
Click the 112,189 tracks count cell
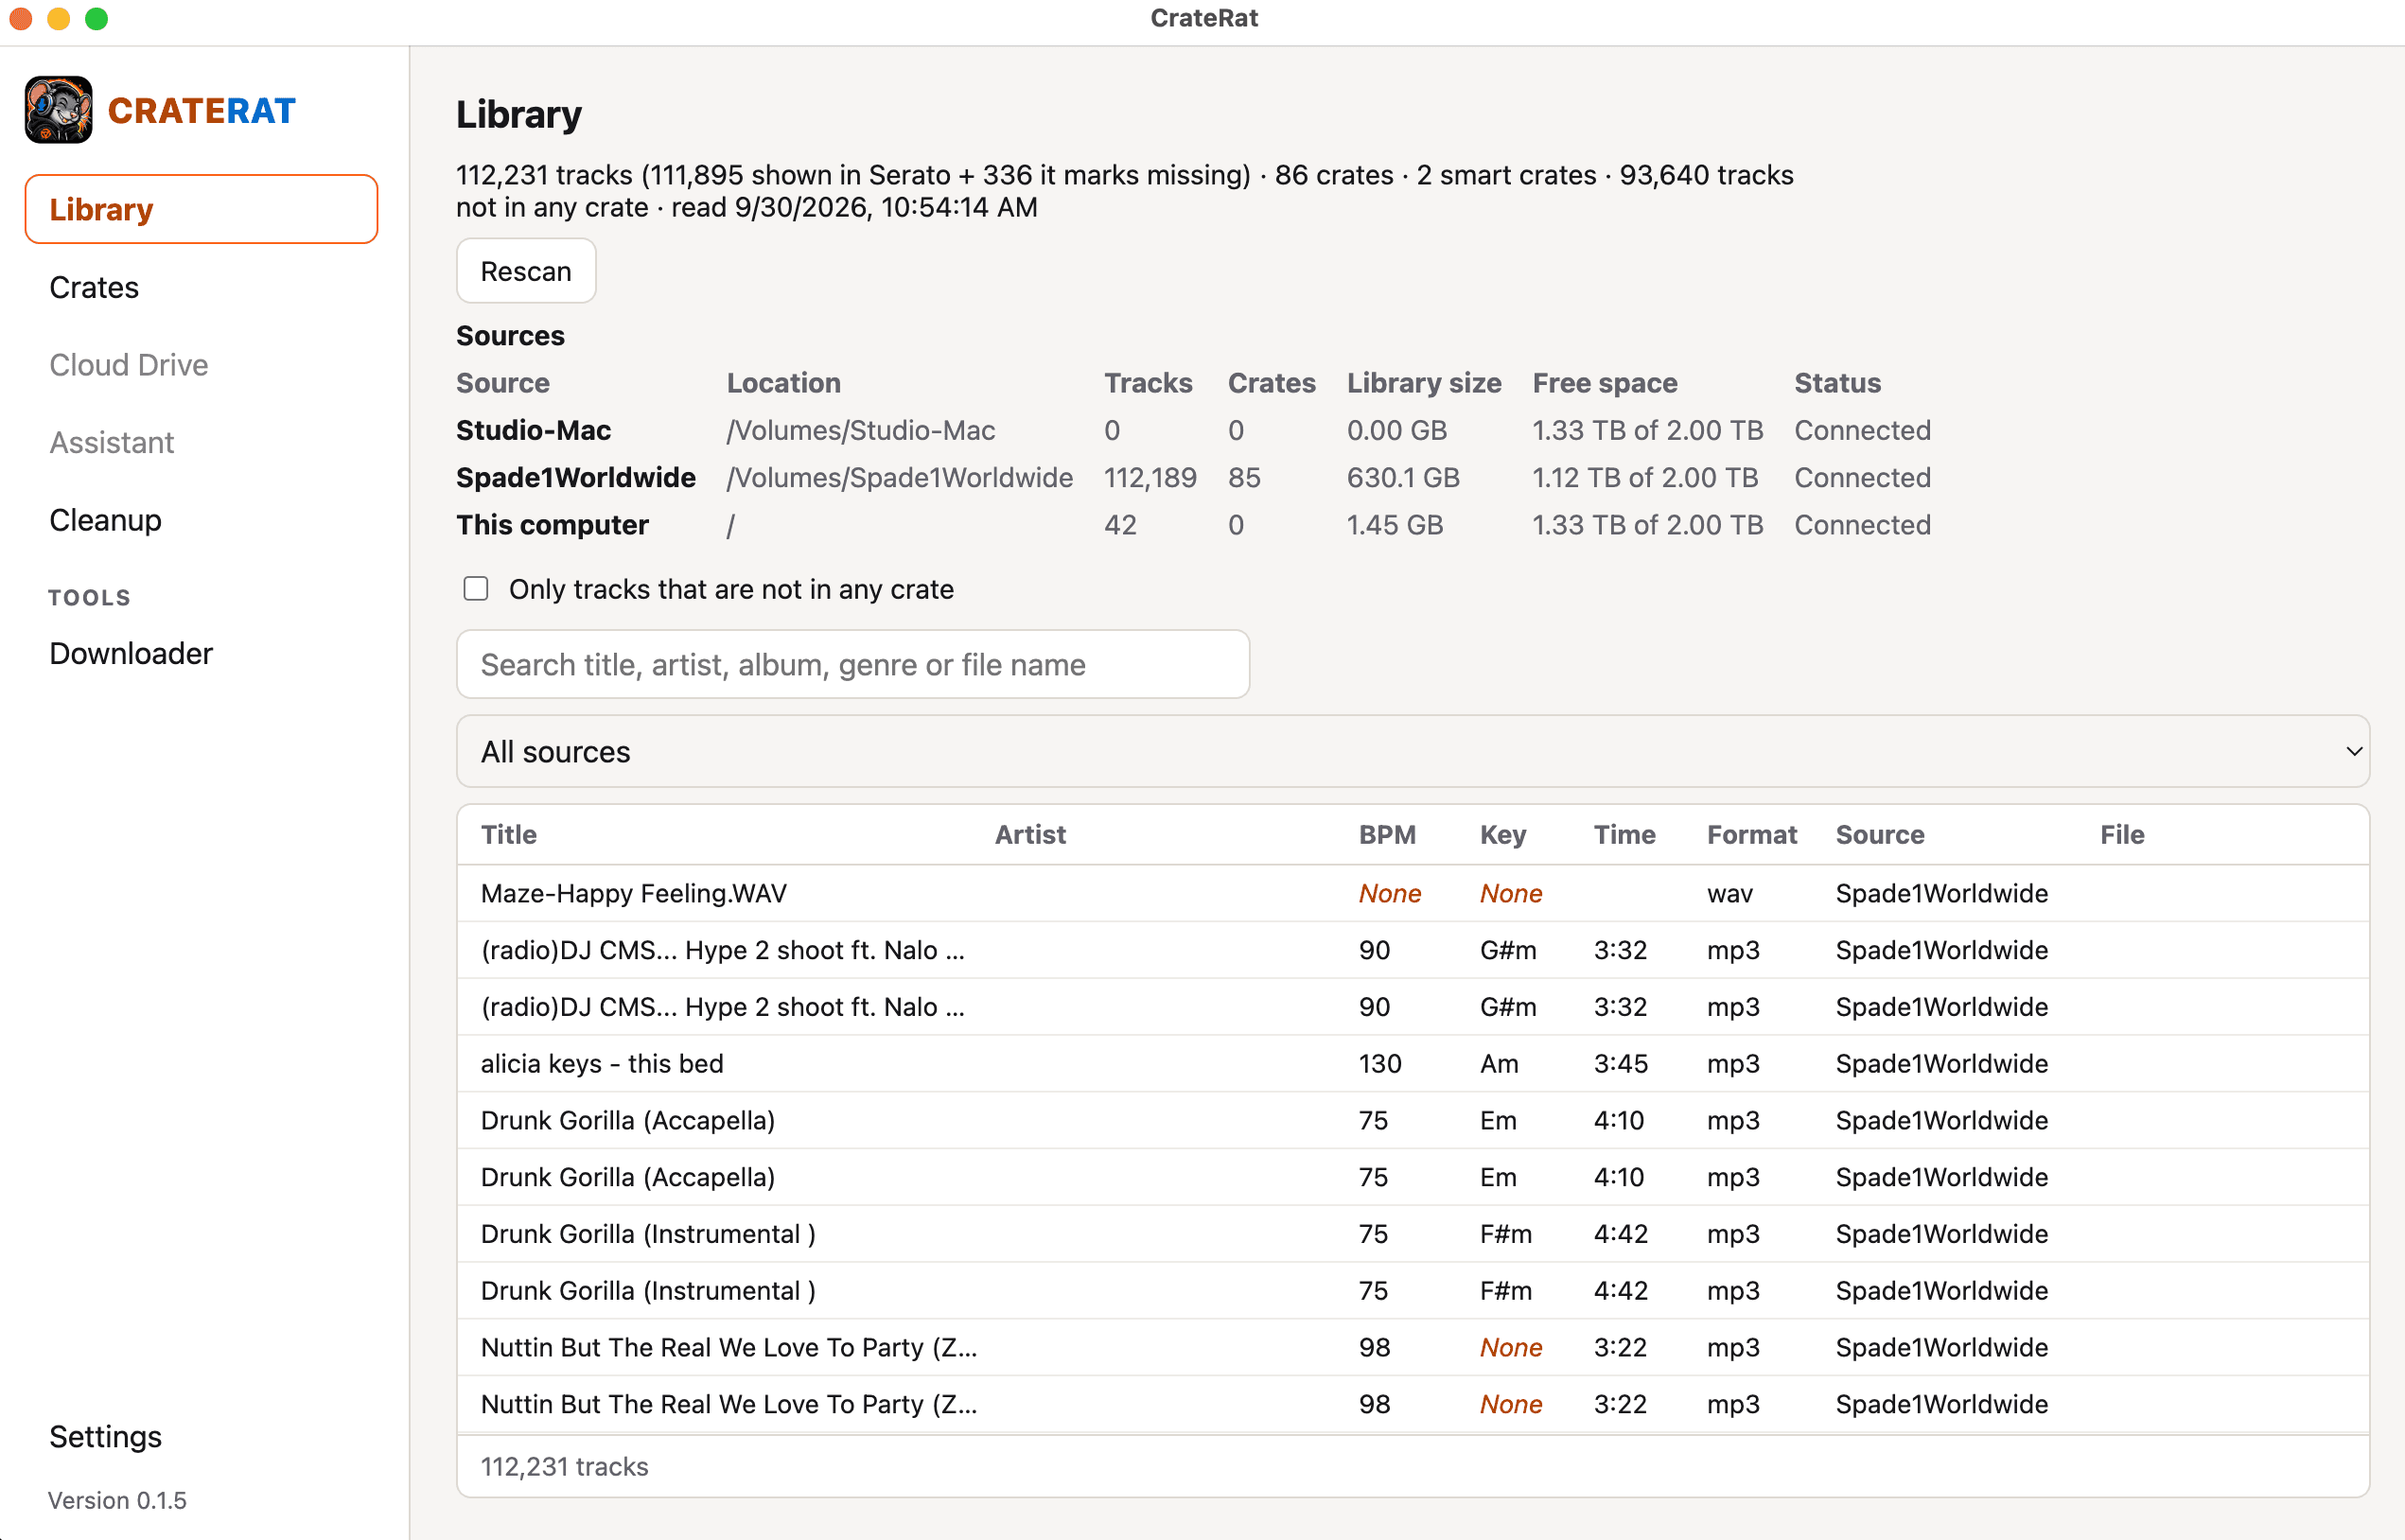1150,477
